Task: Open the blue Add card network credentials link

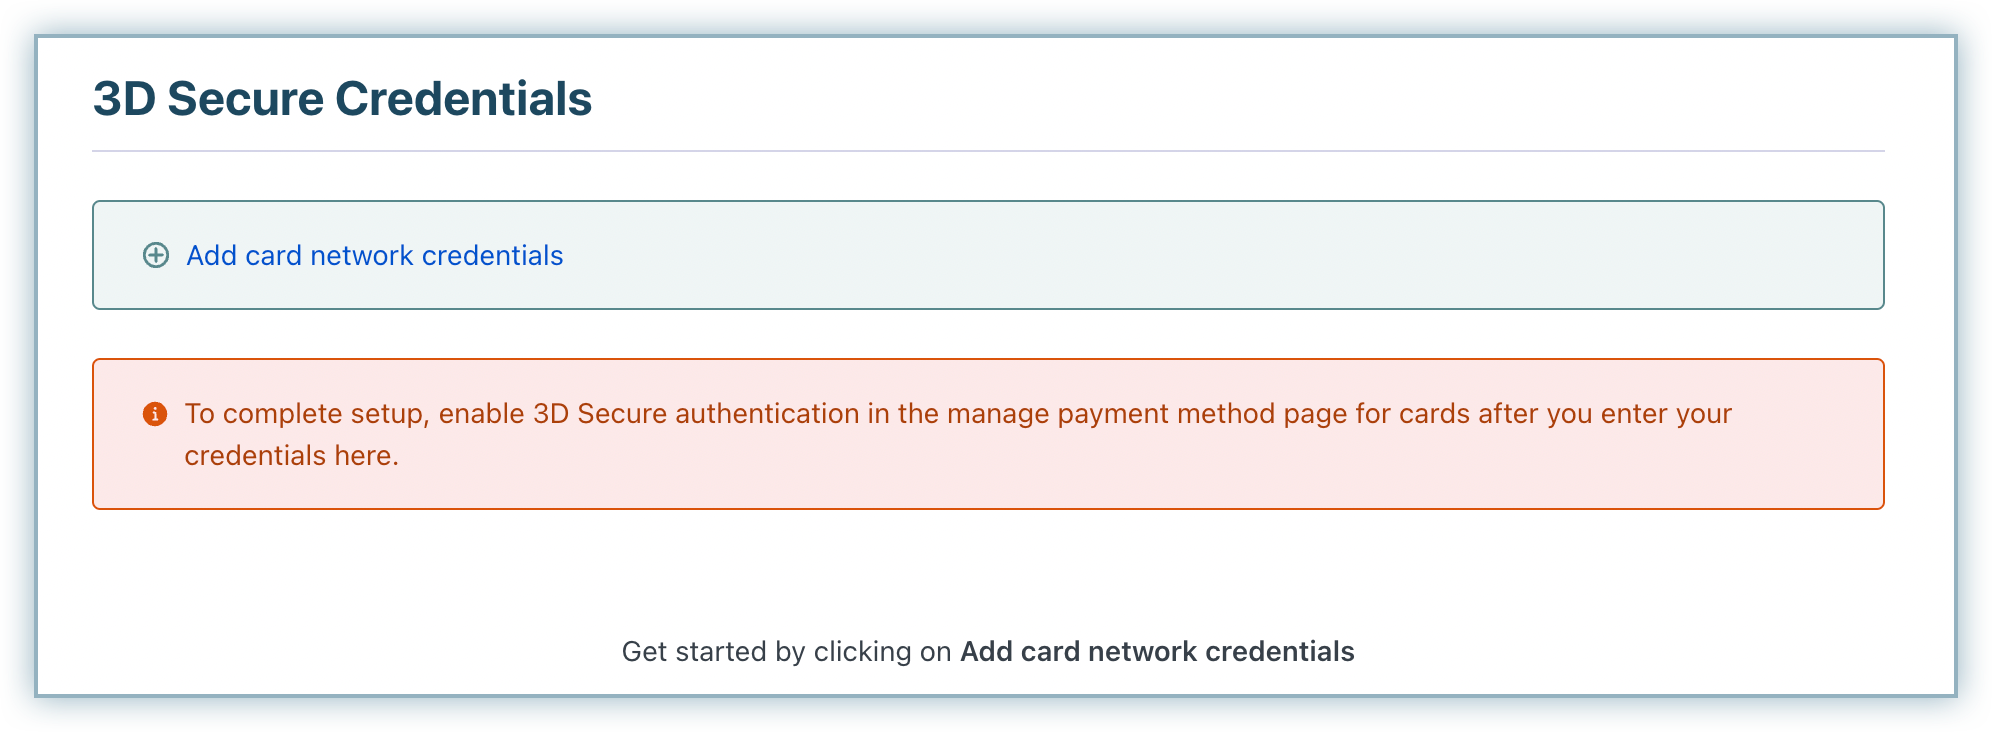Action: [375, 256]
